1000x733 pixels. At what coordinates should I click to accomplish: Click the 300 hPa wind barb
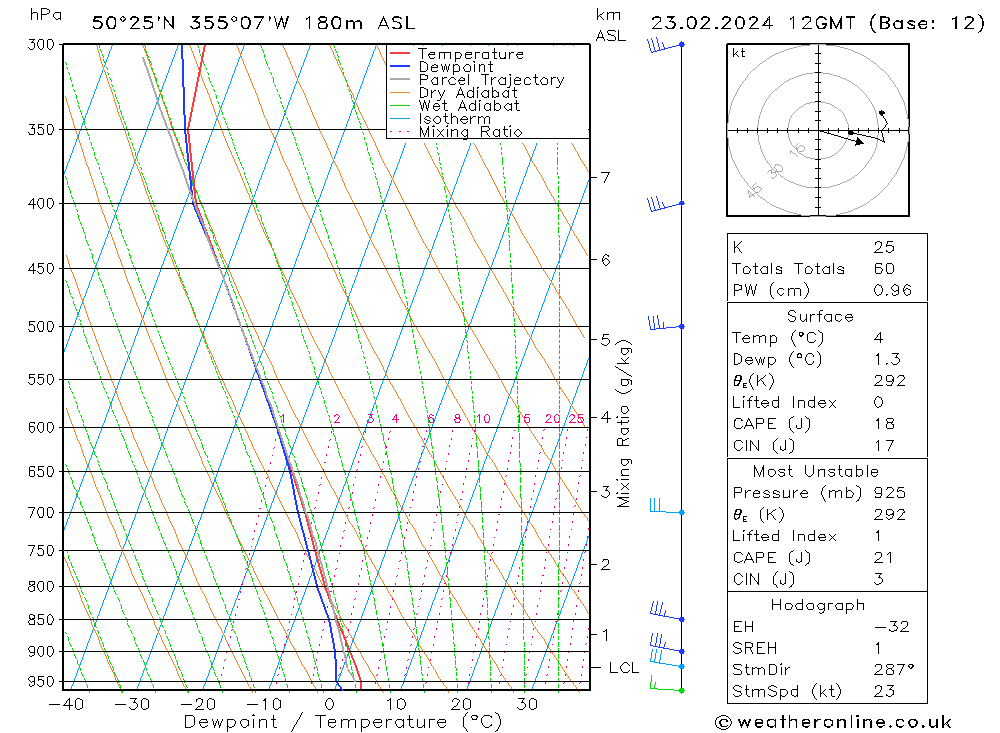point(665,45)
